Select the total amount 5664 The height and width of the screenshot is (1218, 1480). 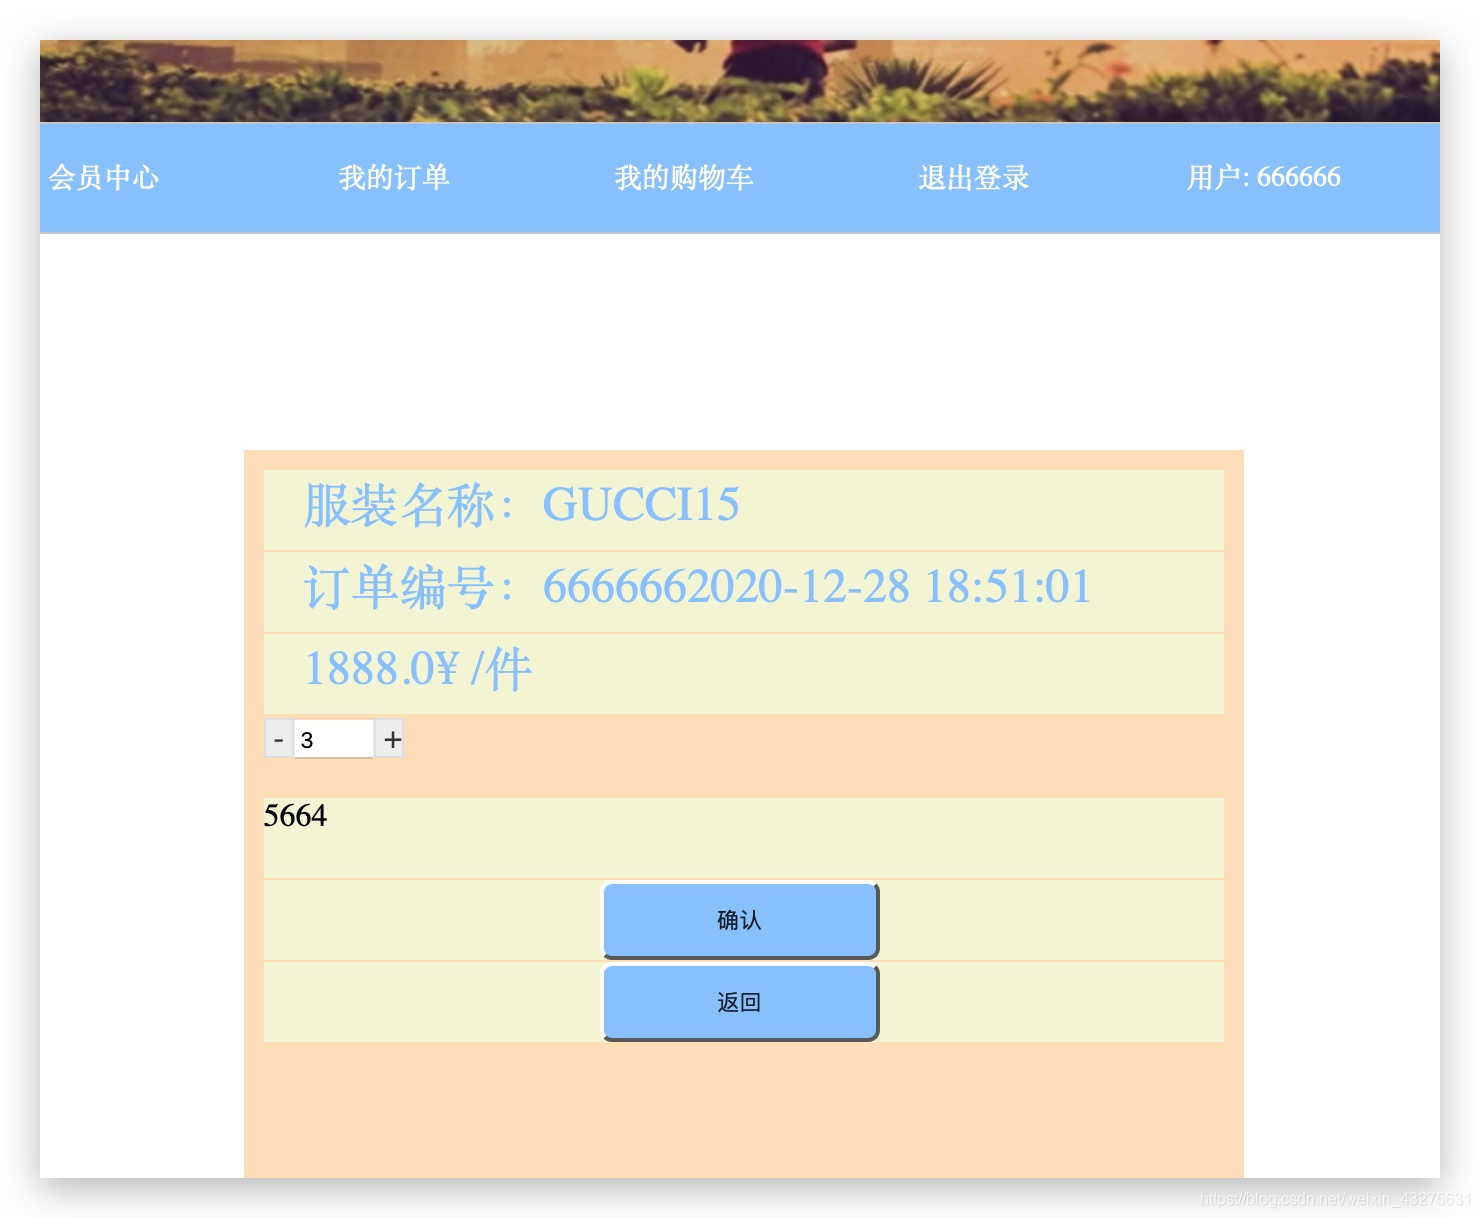click(295, 816)
